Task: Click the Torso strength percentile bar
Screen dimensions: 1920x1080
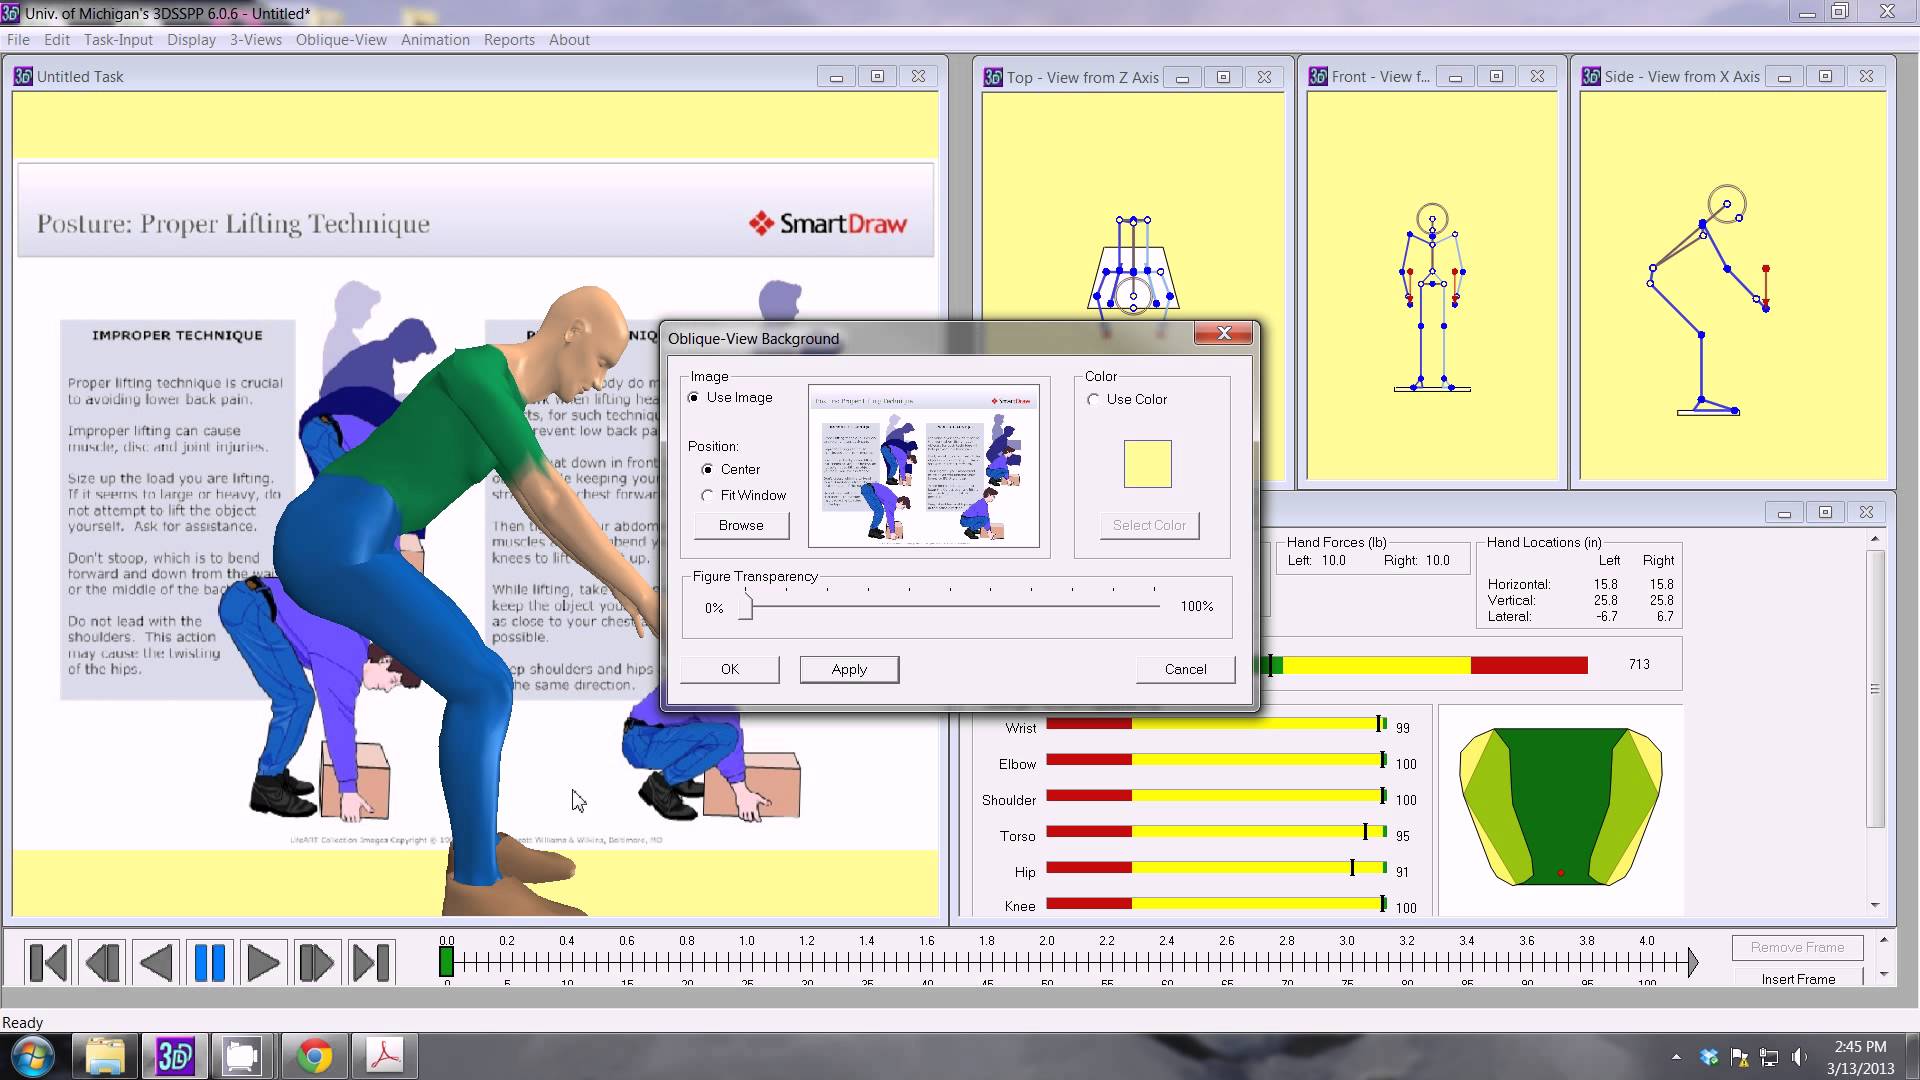Action: (1217, 831)
